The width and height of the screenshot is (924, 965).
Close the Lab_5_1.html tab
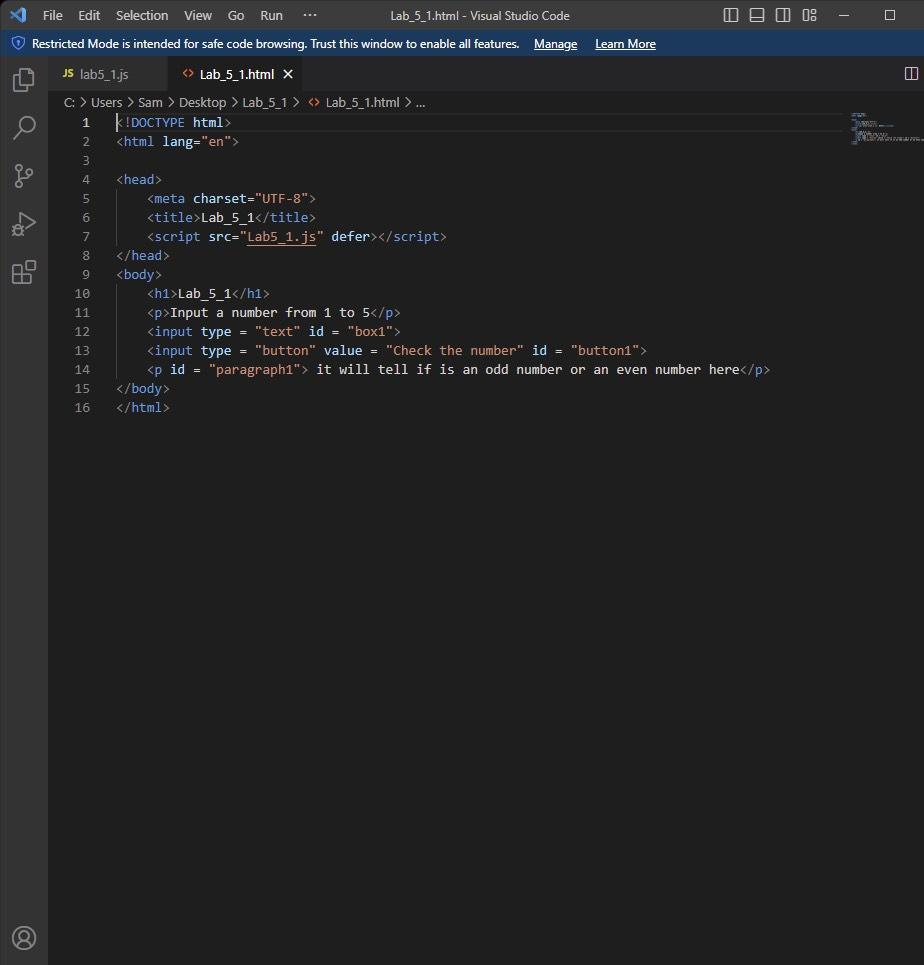288,73
